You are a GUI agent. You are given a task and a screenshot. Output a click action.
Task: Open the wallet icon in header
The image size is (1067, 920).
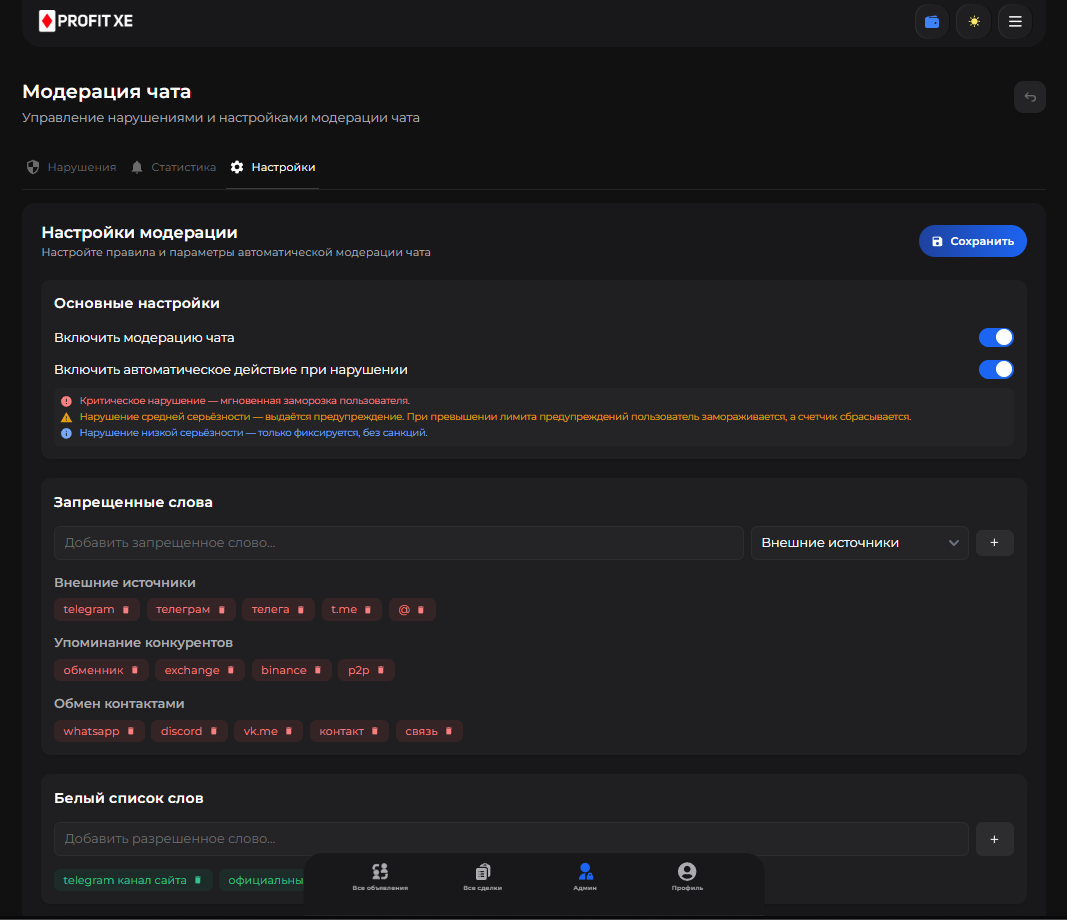pyautogui.click(x=932, y=22)
